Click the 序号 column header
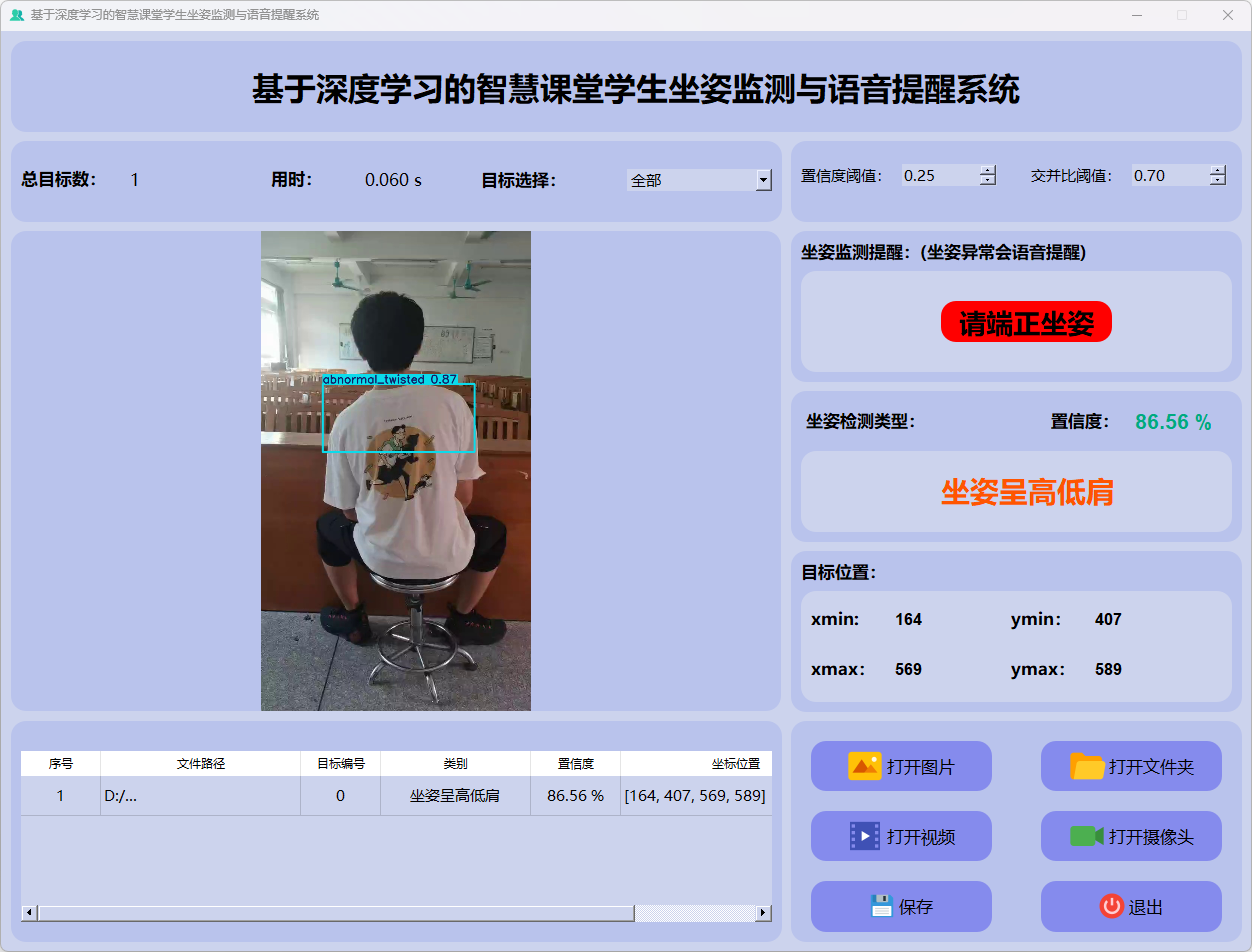This screenshot has height=952, width=1252. pyautogui.click(x=61, y=764)
